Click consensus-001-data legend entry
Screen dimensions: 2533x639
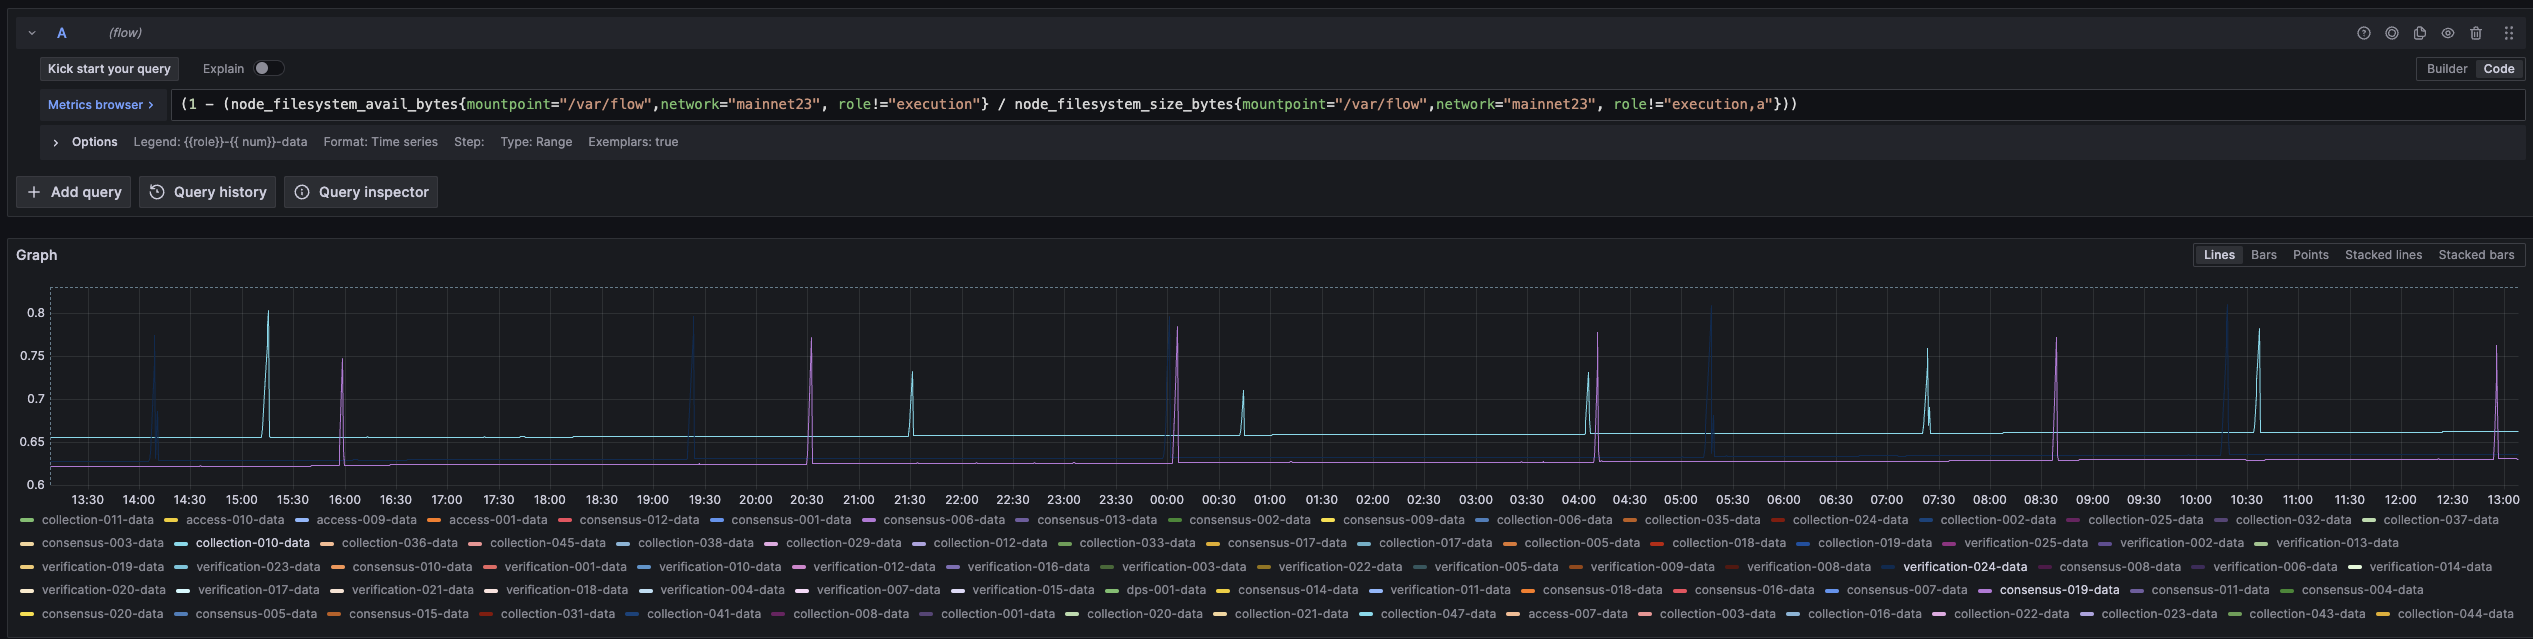point(791,520)
